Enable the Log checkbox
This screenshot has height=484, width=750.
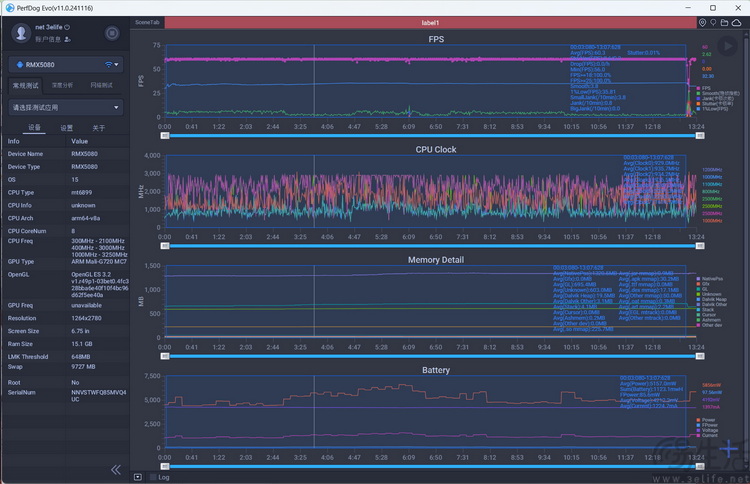[153, 477]
